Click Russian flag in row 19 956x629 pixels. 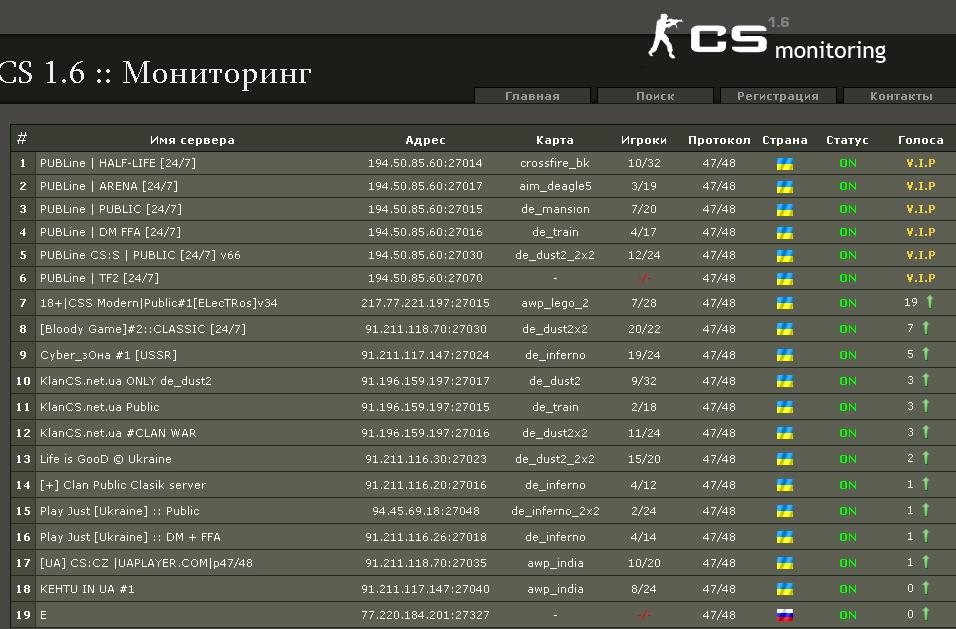point(785,615)
